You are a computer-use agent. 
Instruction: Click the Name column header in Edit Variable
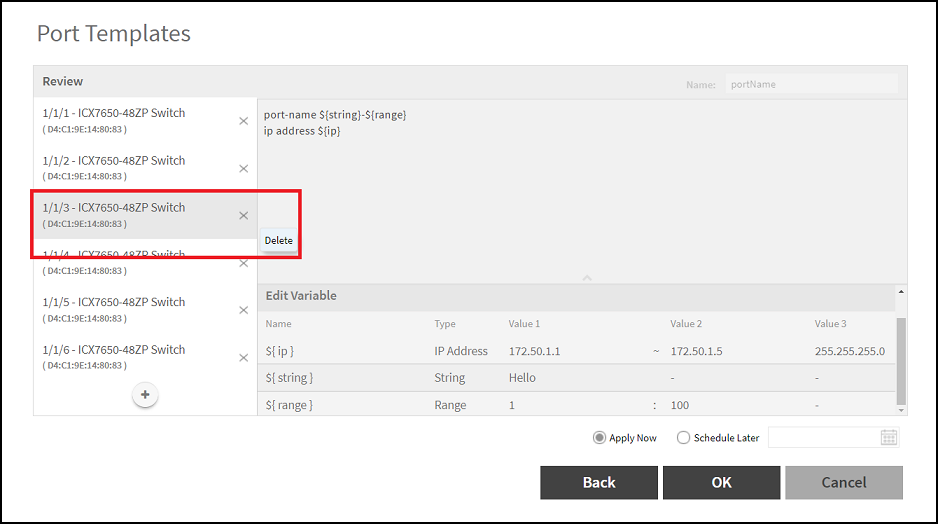pyautogui.click(x=278, y=324)
